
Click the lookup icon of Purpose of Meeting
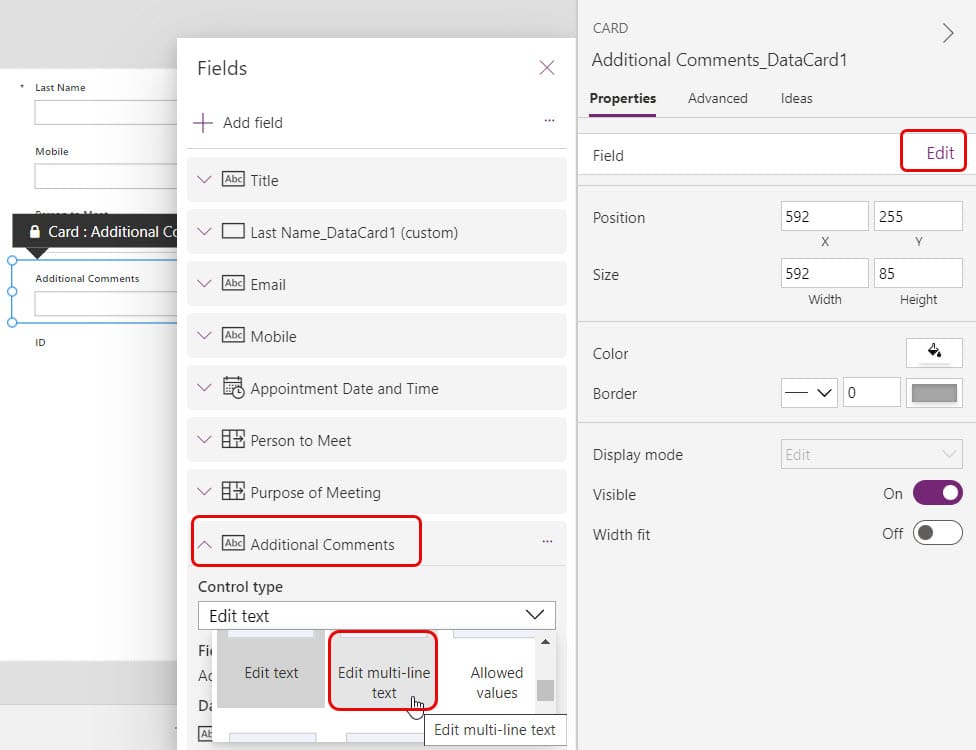coord(233,491)
